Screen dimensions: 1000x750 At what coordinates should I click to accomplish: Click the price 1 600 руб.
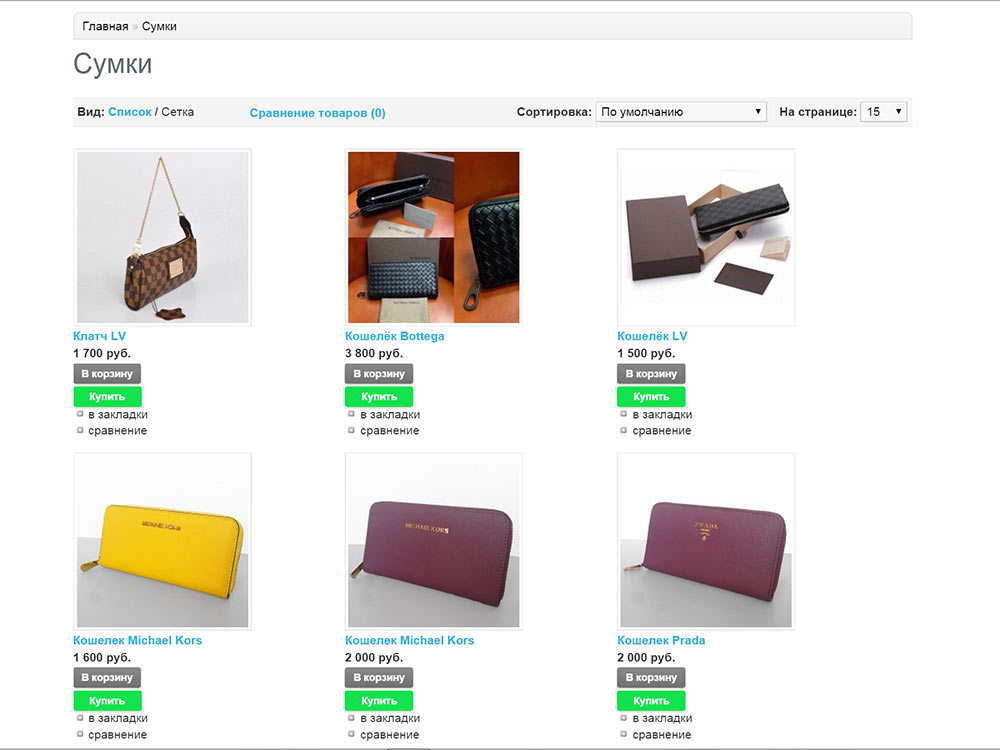pos(102,658)
